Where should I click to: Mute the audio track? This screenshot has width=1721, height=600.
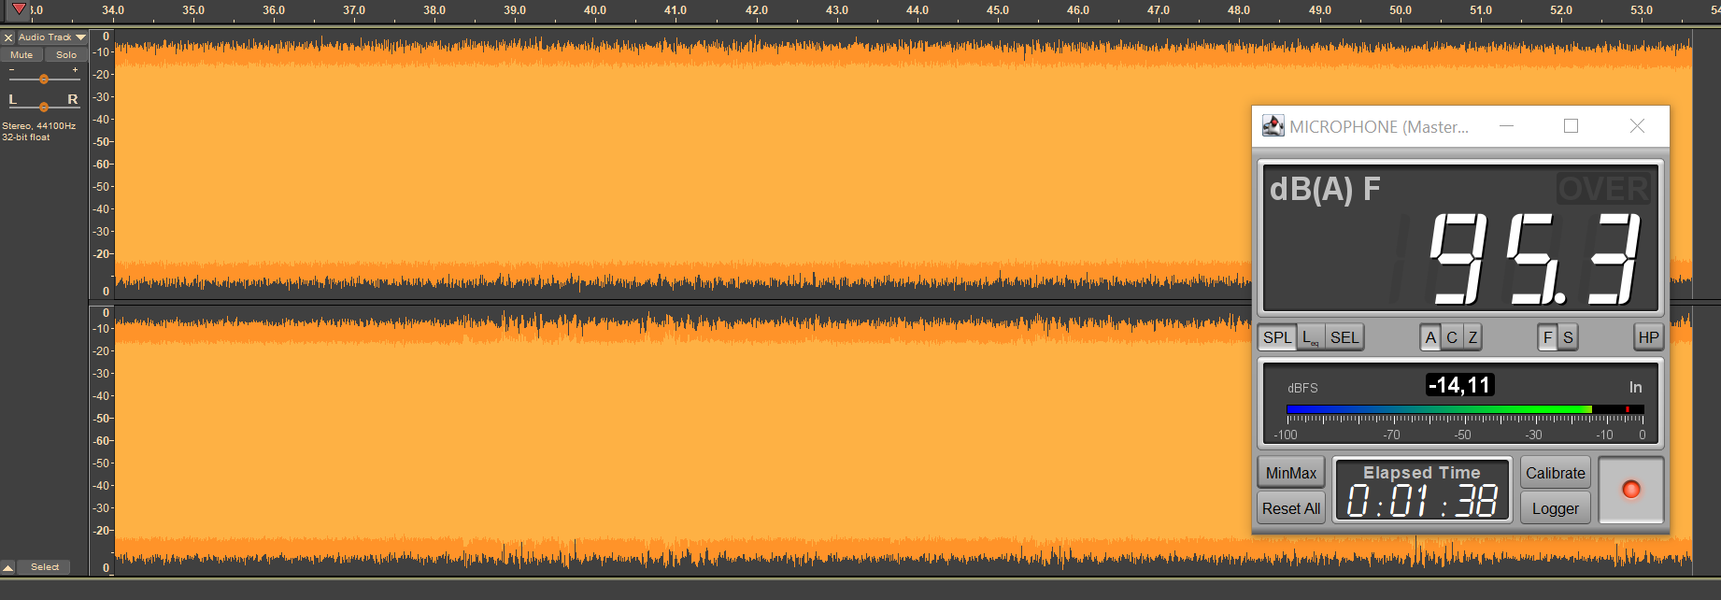pos(22,55)
